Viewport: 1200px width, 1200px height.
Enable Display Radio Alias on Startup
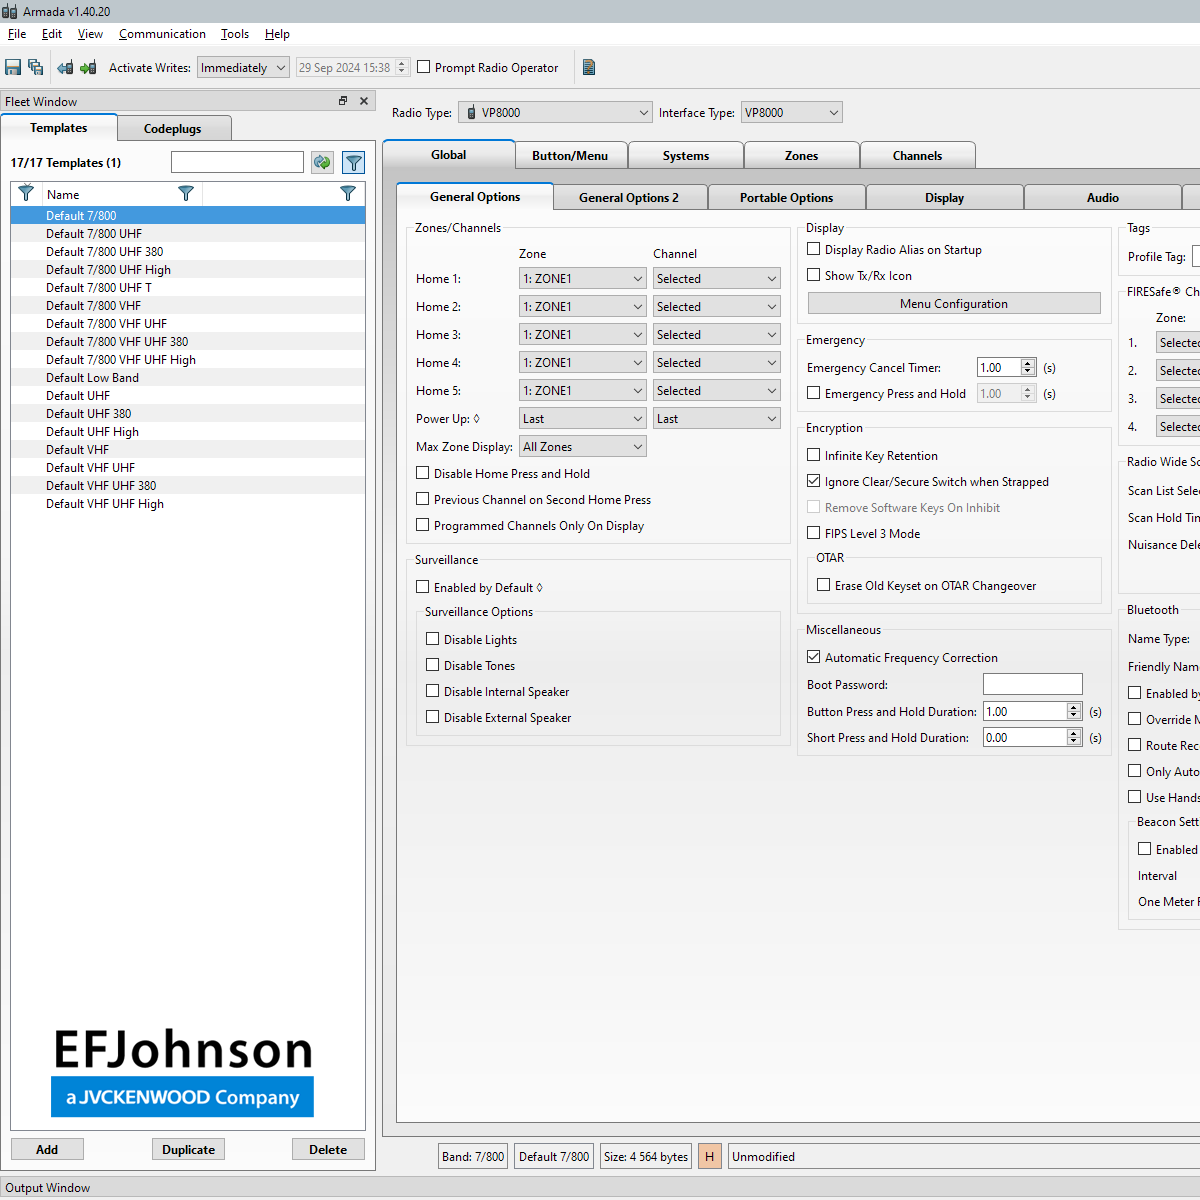(x=813, y=249)
